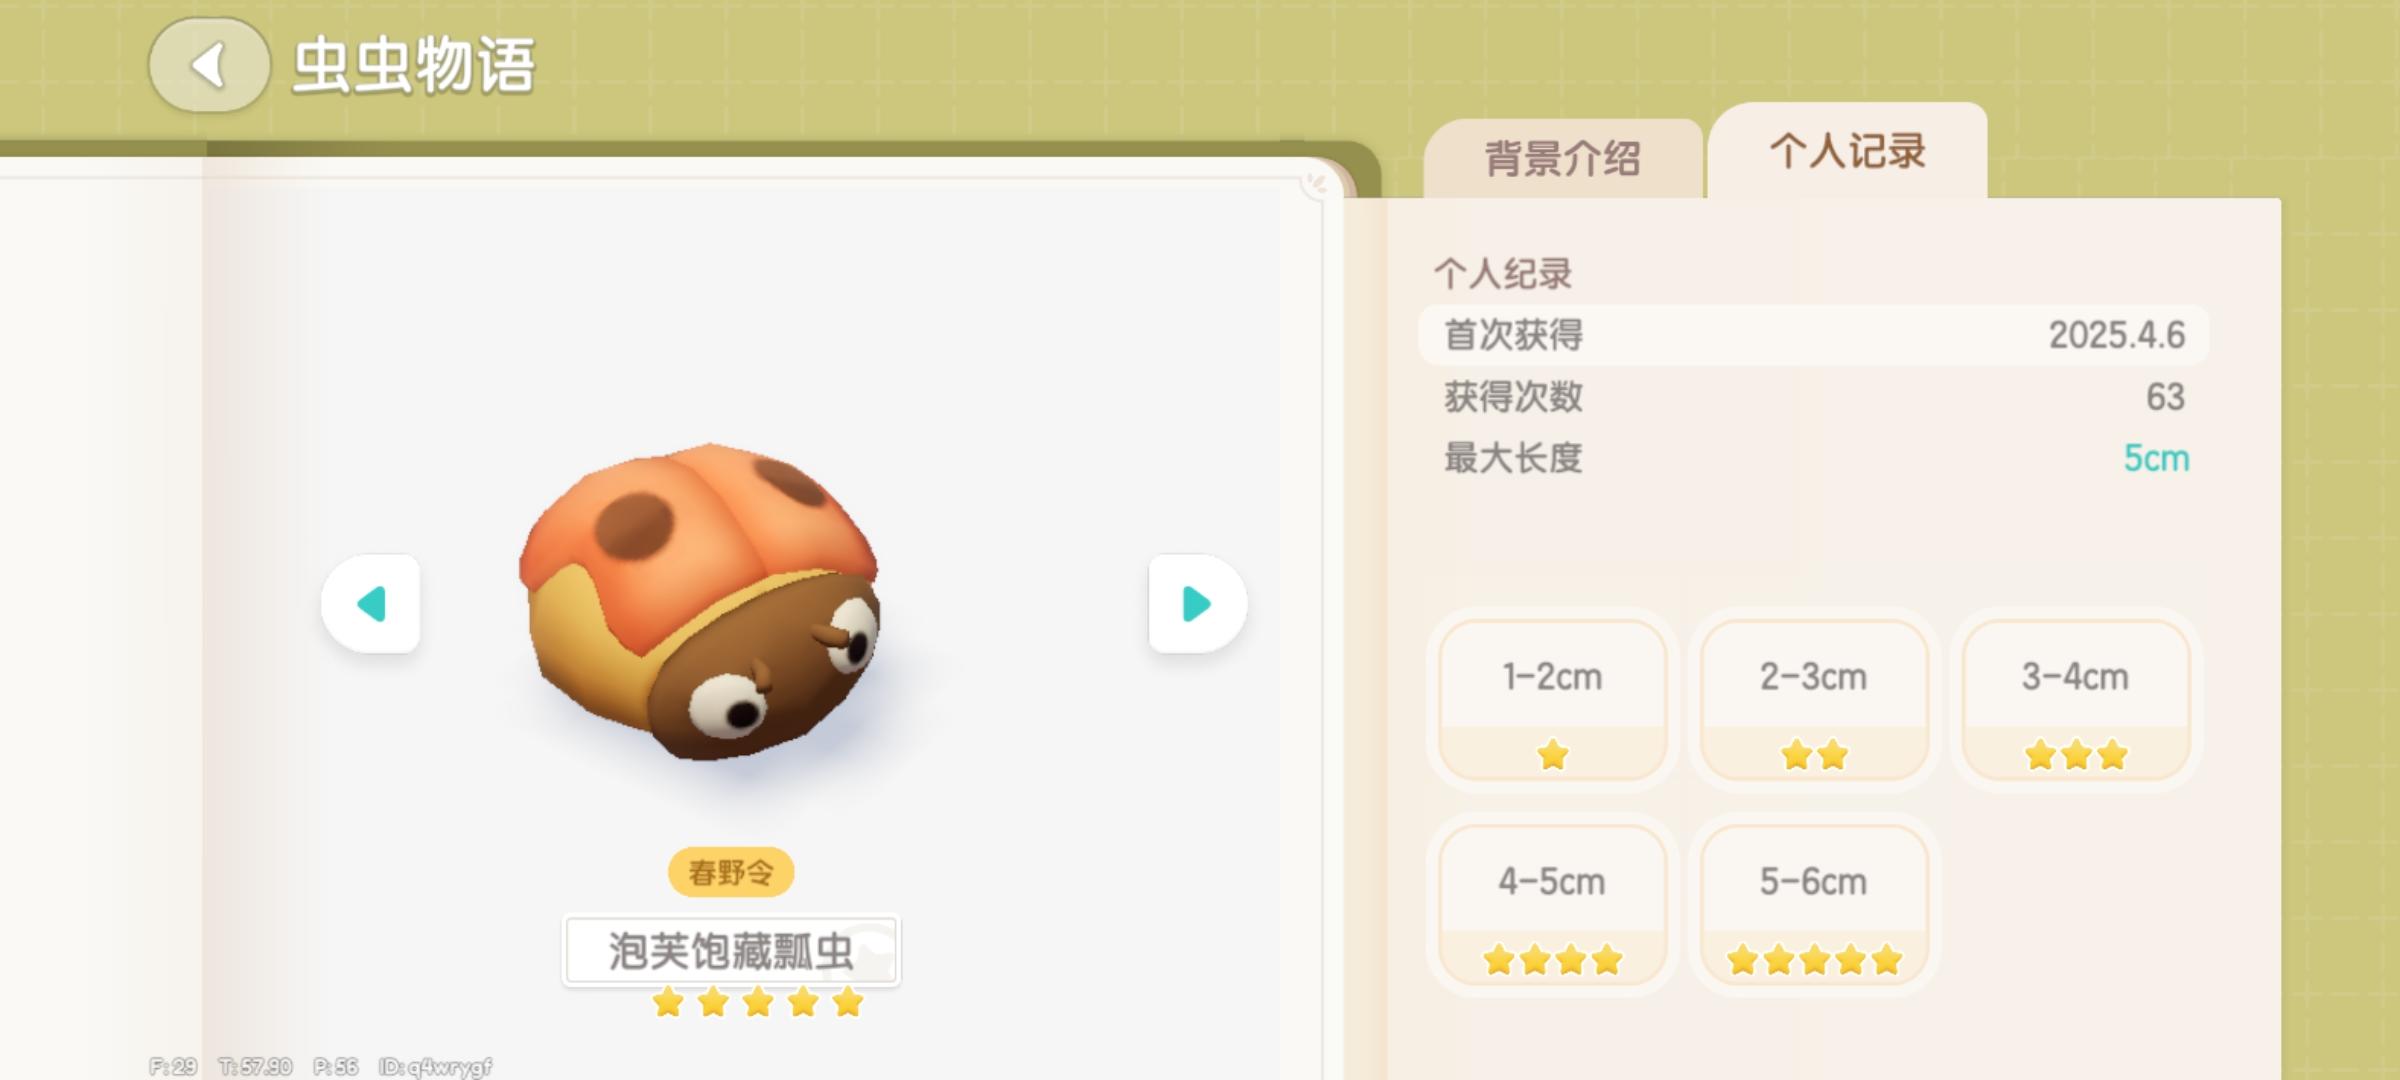This screenshot has height=1080, width=2400.
Task: Select the 首次获得 record row
Action: pos(1814,335)
